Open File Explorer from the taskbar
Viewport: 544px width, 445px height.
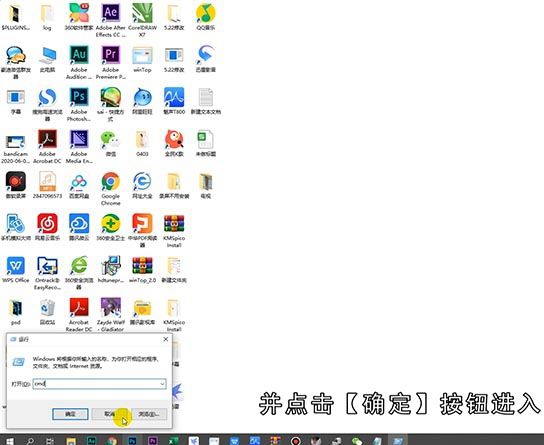(71, 440)
